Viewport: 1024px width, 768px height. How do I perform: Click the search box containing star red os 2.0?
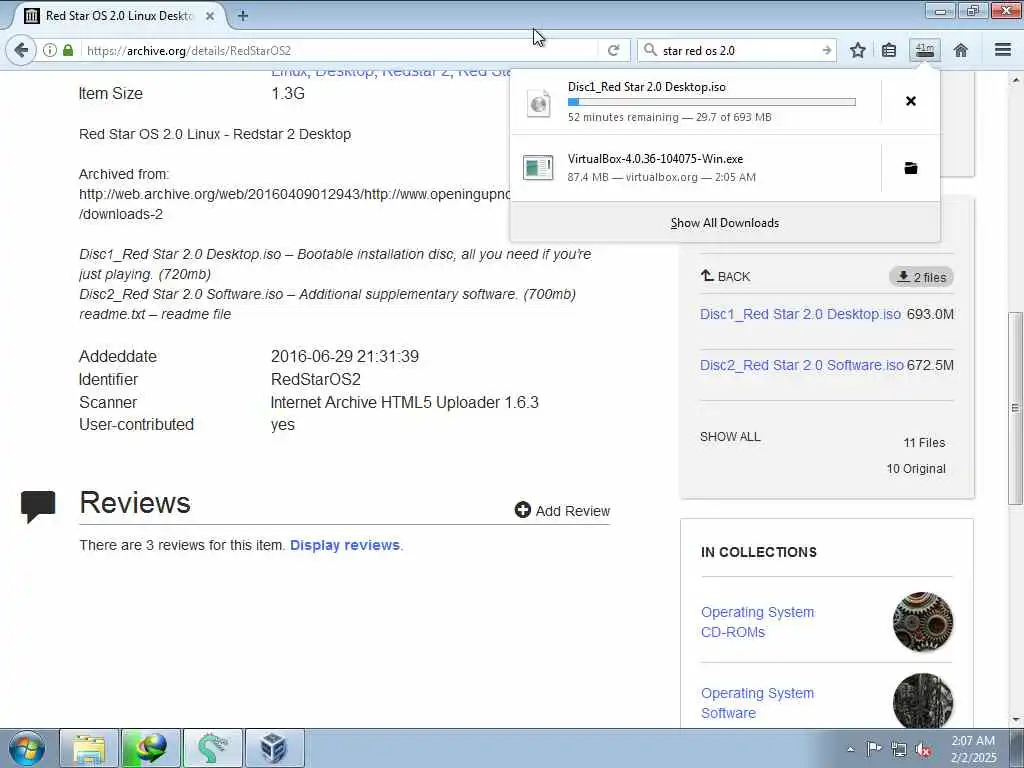pyautogui.click(x=739, y=50)
